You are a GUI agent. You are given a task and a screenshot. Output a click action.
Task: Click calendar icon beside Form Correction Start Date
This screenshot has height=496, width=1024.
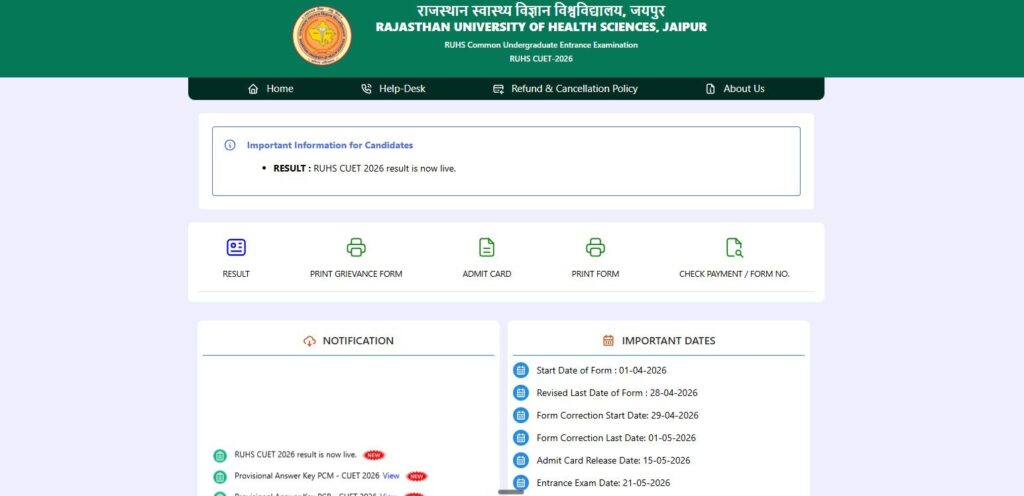520,415
